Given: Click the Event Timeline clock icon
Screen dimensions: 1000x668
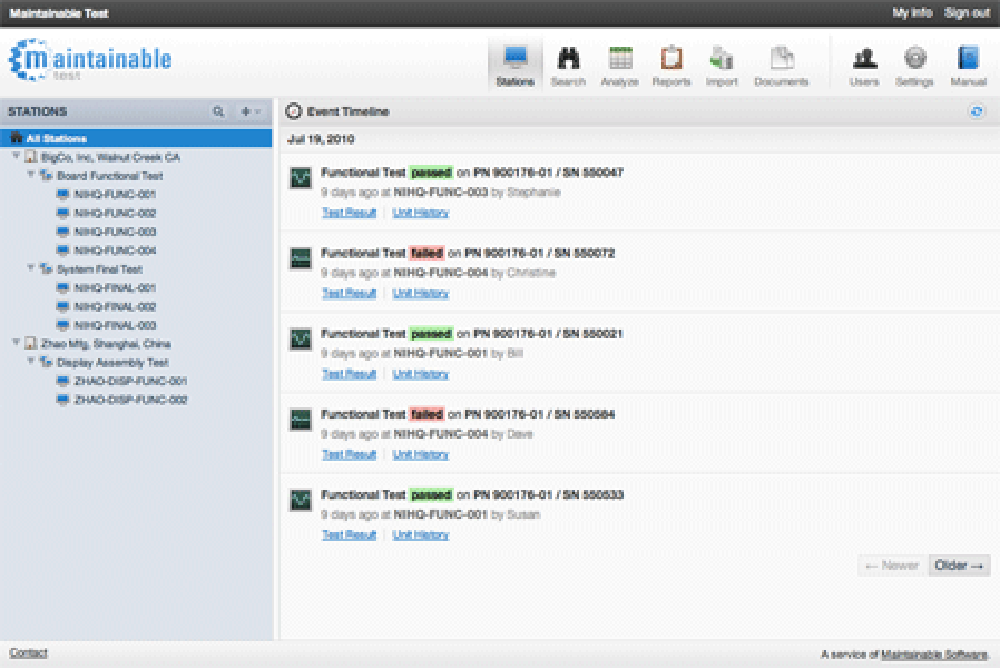Looking at the screenshot, I should click(x=293, y=111).
